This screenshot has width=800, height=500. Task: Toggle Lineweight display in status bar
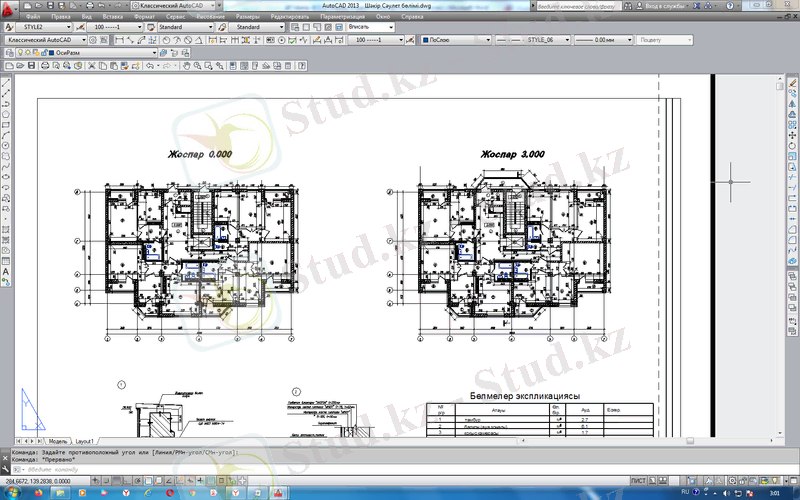tap(199, 481)
